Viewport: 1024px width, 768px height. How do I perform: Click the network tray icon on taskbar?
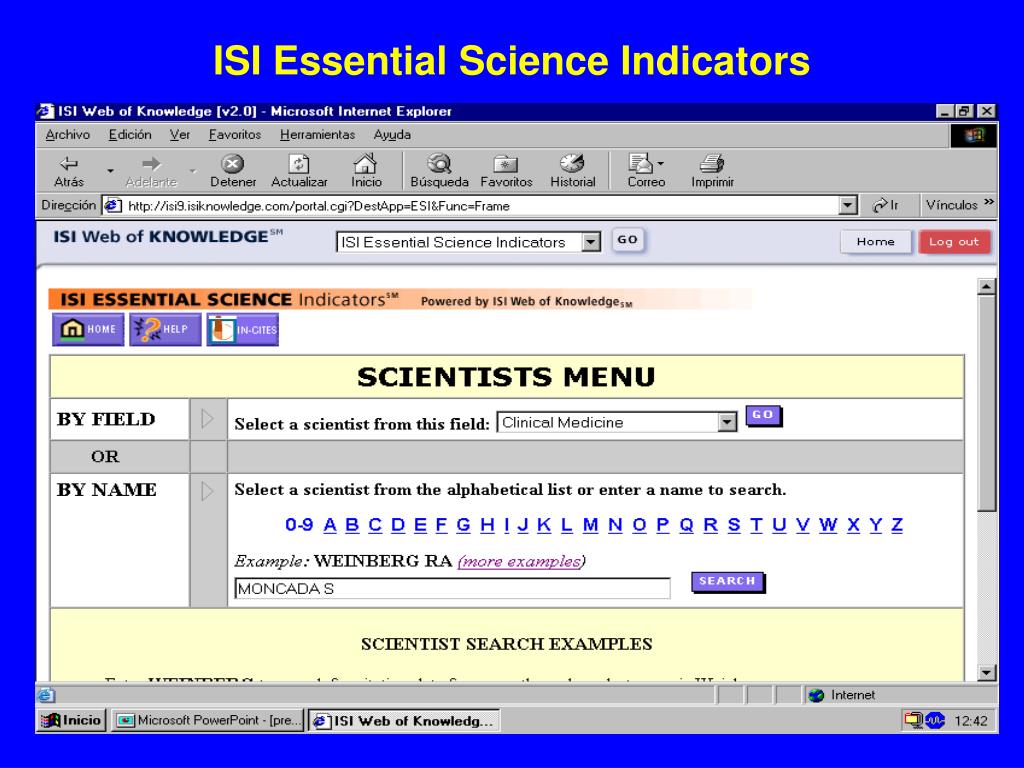click(913, 720)
